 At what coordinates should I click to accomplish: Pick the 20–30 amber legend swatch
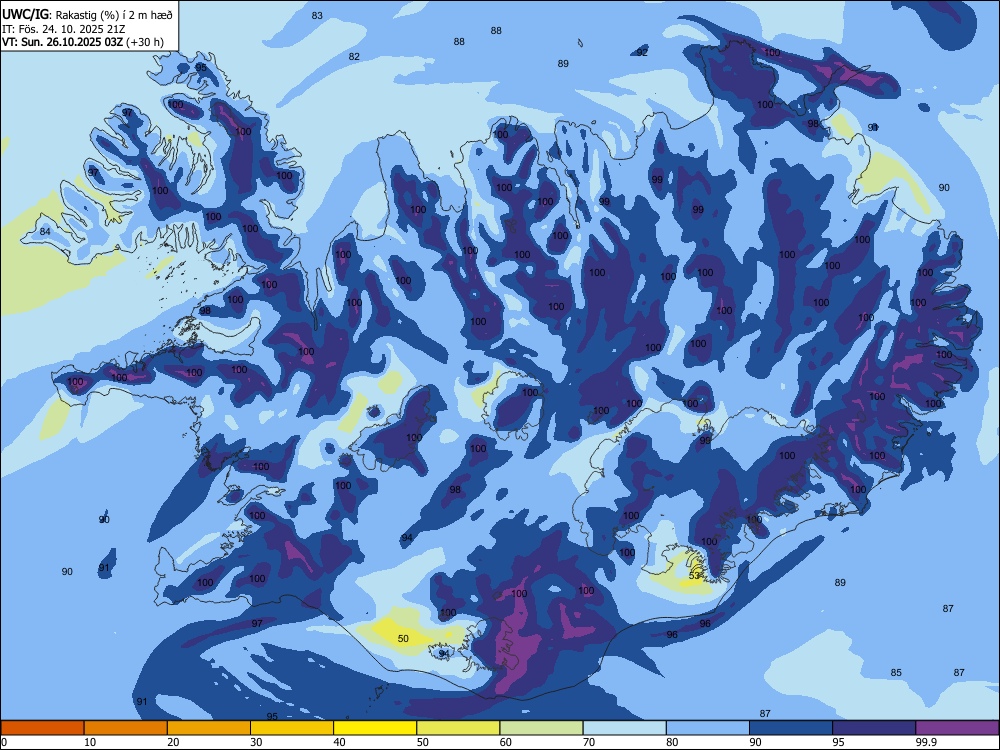pos(209,728)
